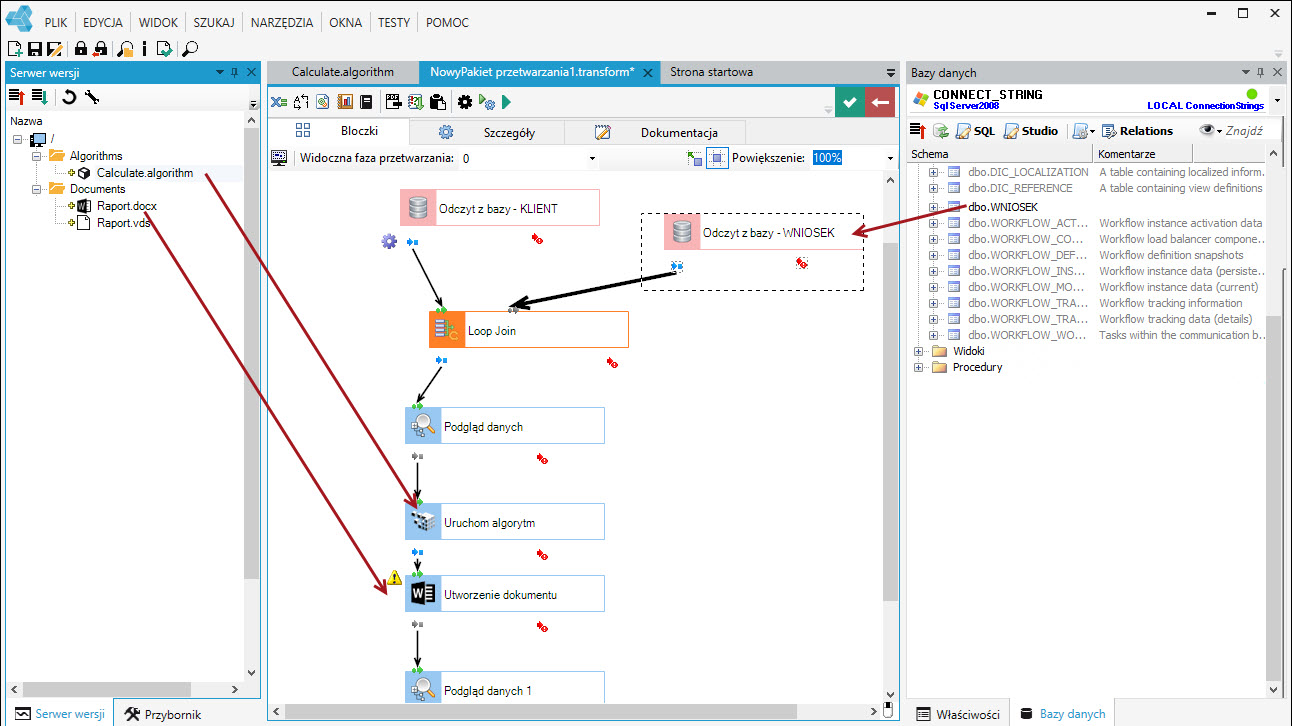Click the database refresh icon in Bazy danych
This screenshot has width=1292, height=726.
click(941, 131)
